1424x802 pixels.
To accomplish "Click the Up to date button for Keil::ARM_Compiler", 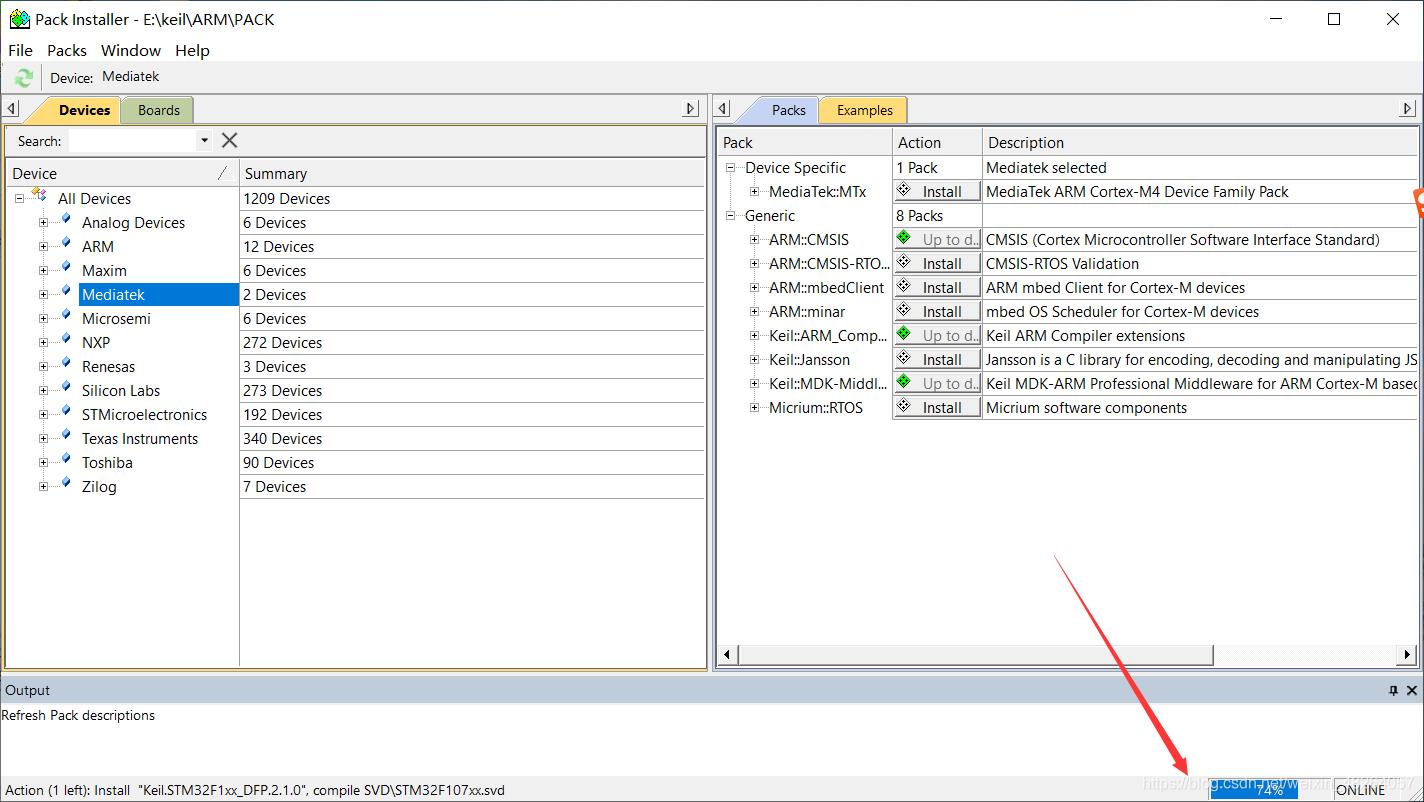I will [937, 336].
